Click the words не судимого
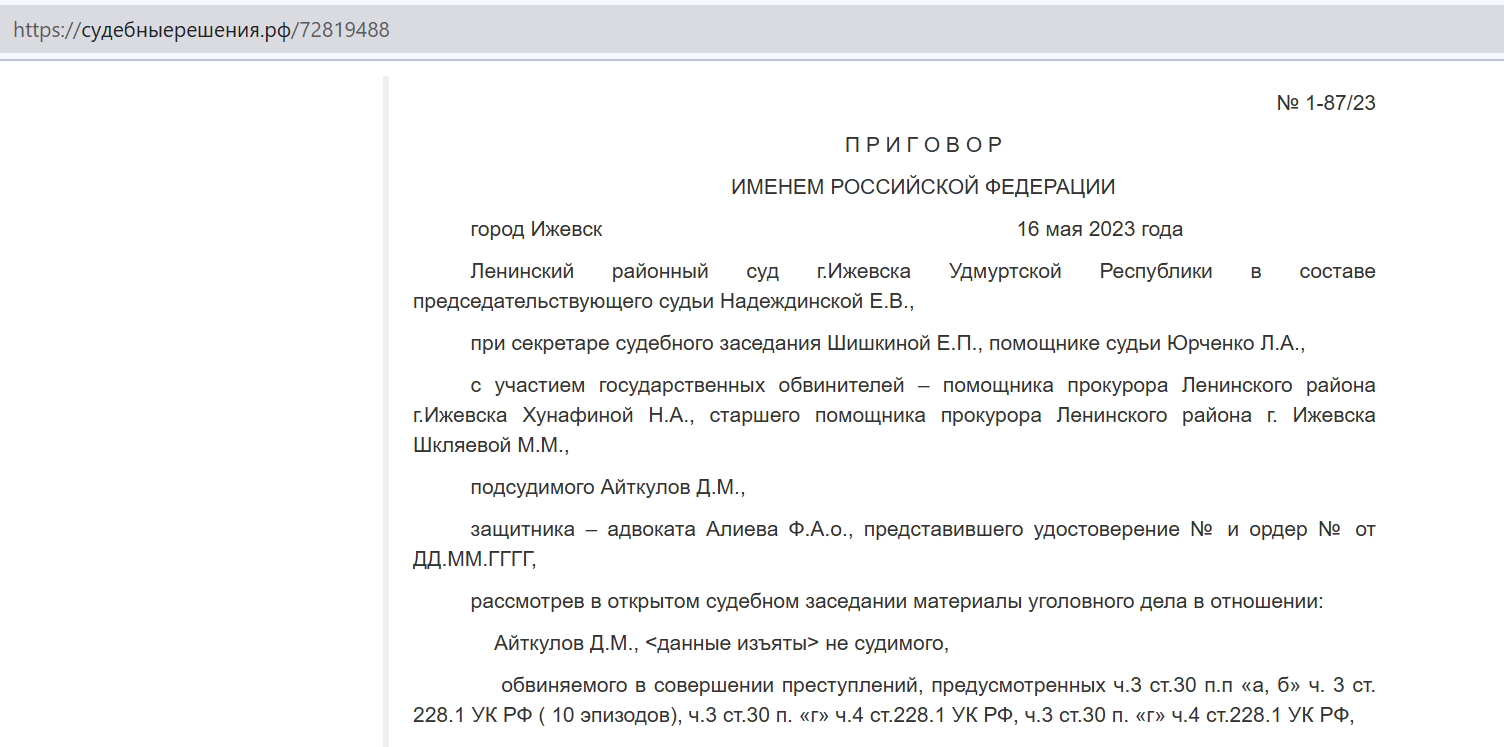The width and height of the screenshot is (1504, 747). coord(886,644)
